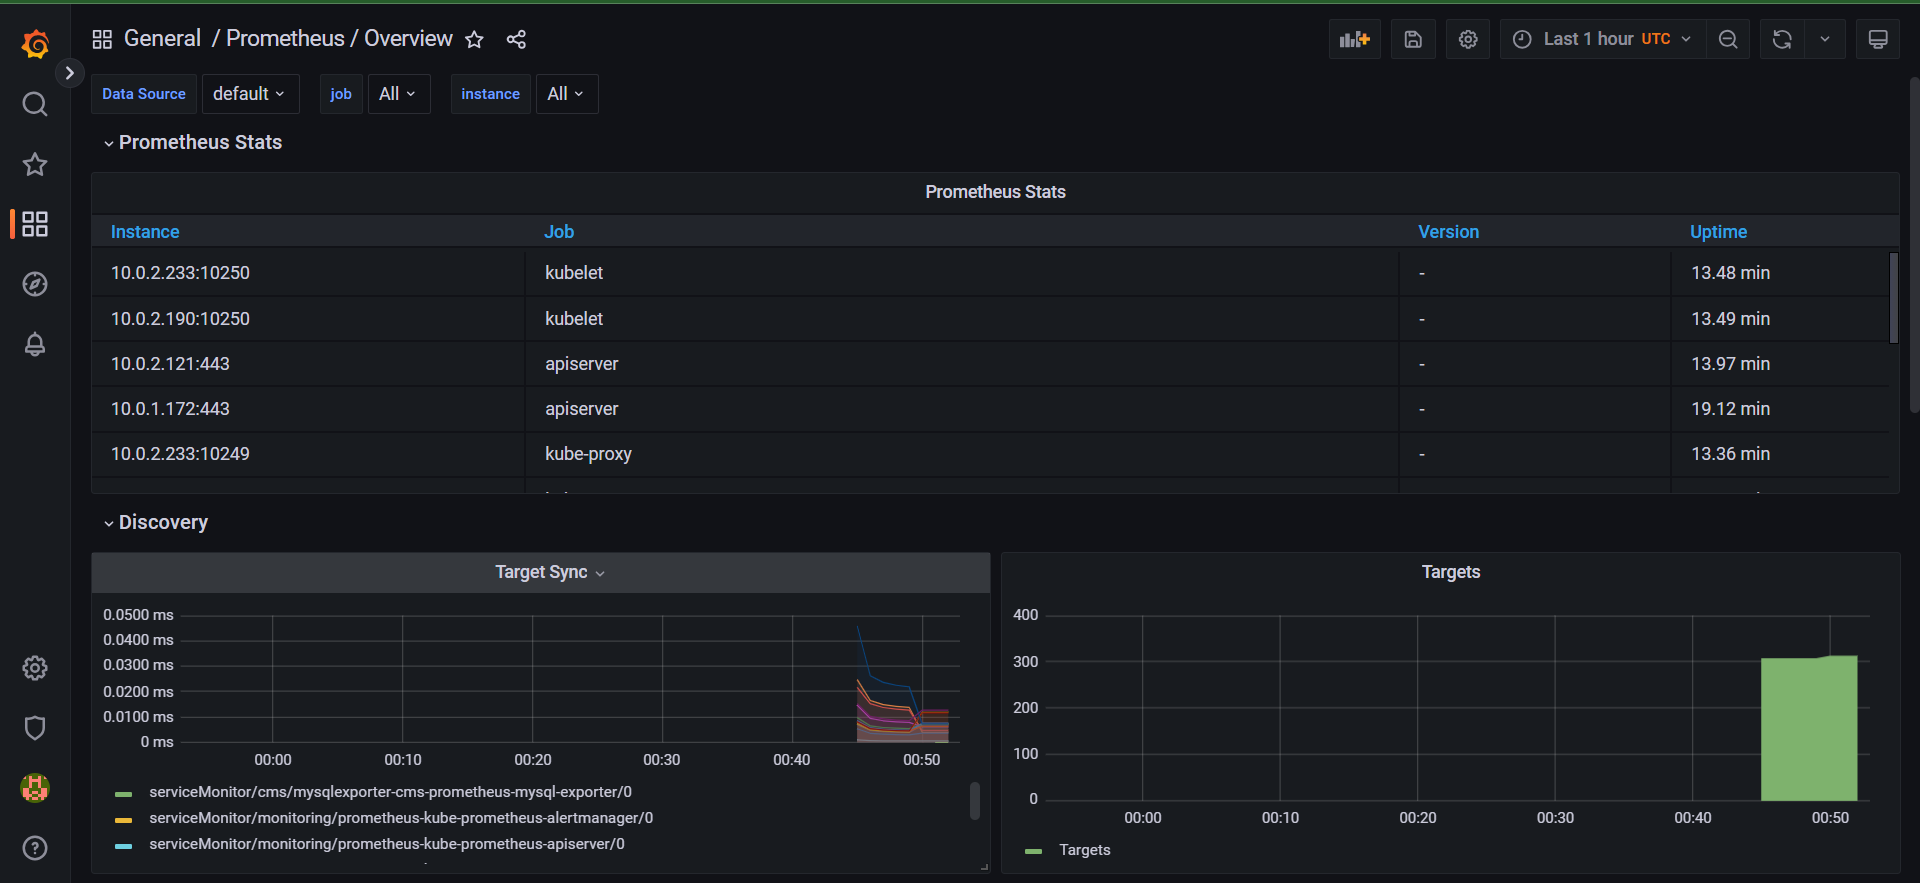
Task: Open Starred dashboards in sidebar
Action: [35, 164]
